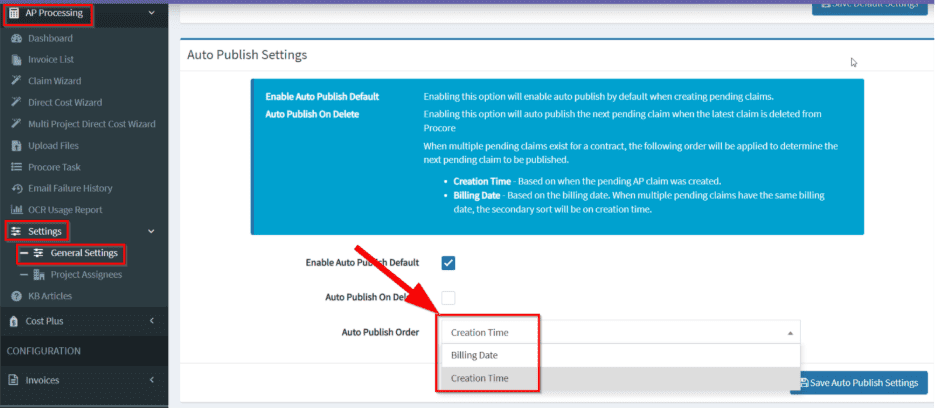Viewport: 936px width, 408px height.
Task: Click the Procore Task list icon
Action: 16,167
